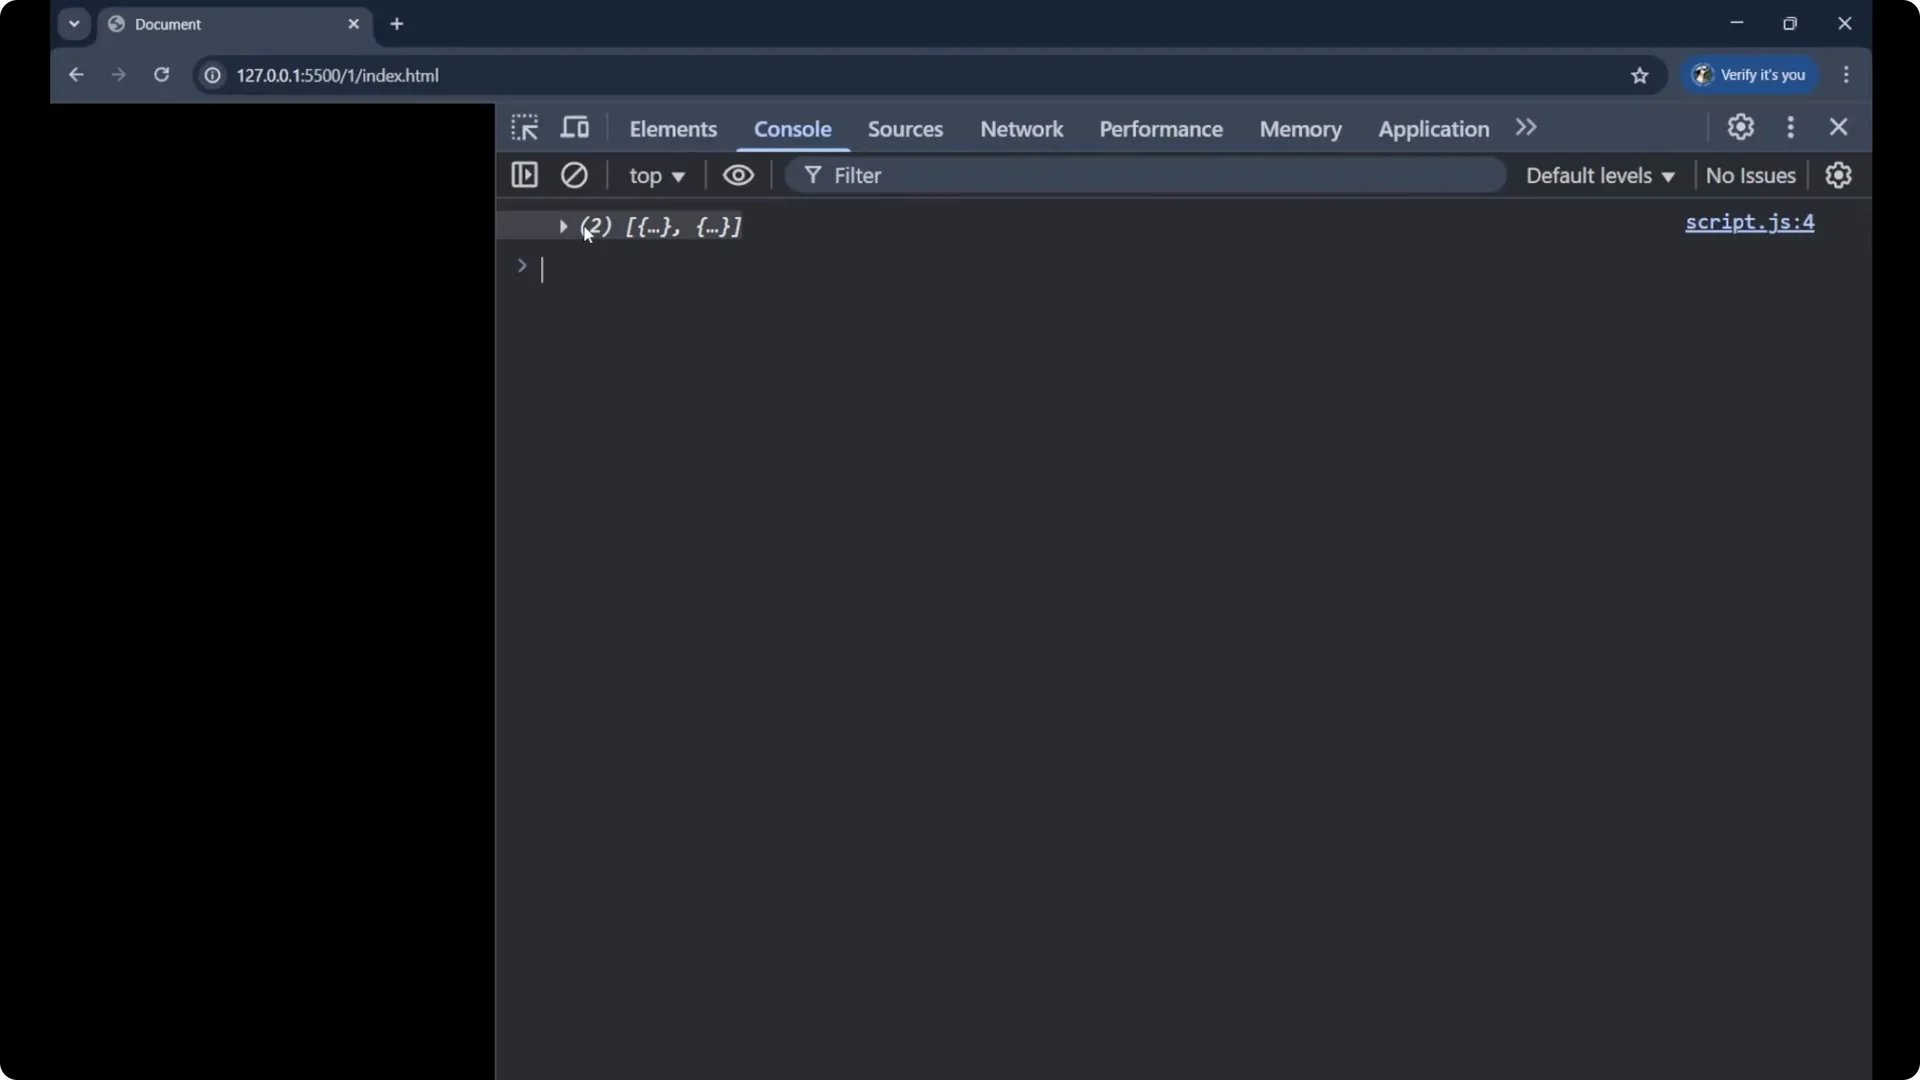Open console sidebar drawer
The image size is (1920, 1080).
524,175
